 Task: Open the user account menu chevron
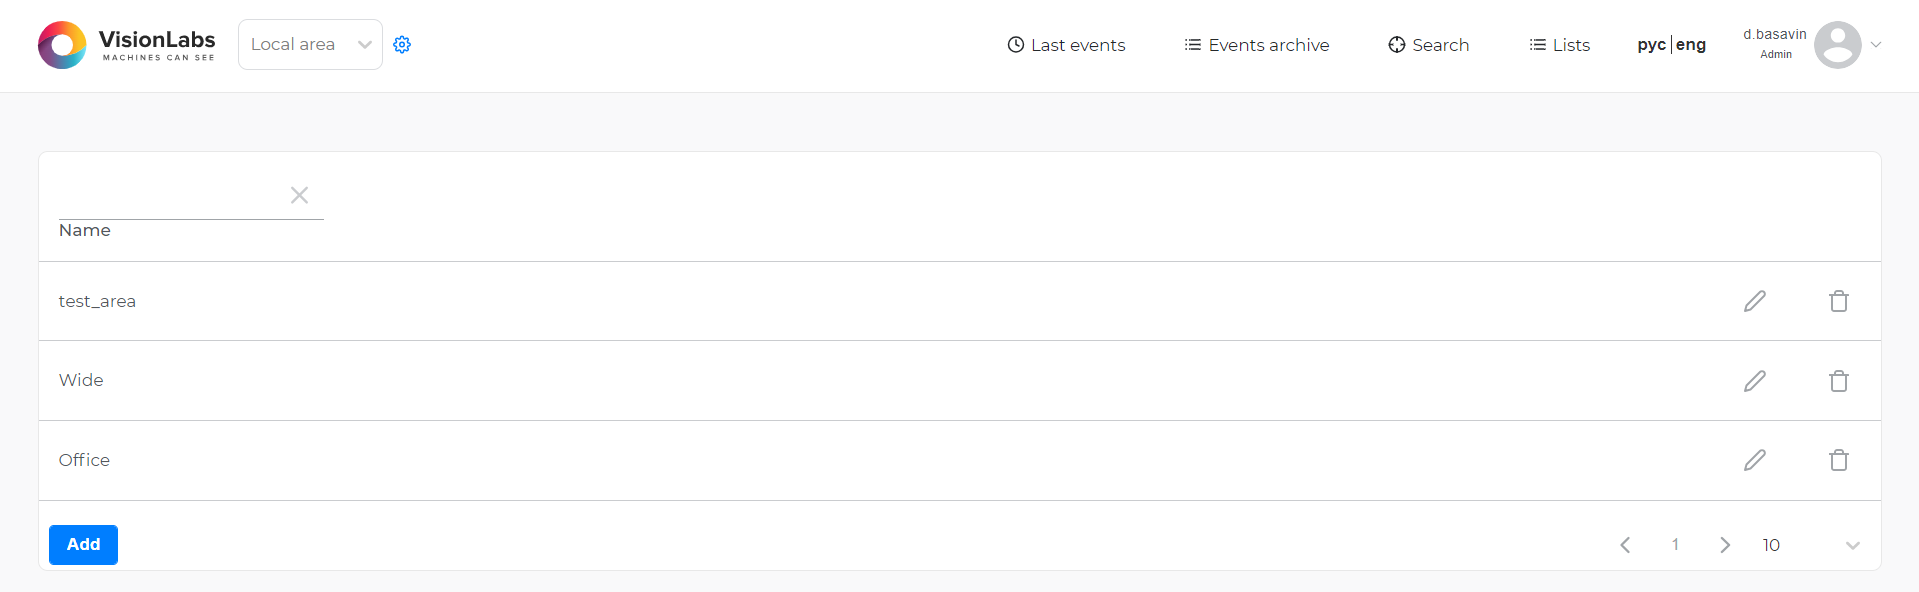pos(1876,45)
